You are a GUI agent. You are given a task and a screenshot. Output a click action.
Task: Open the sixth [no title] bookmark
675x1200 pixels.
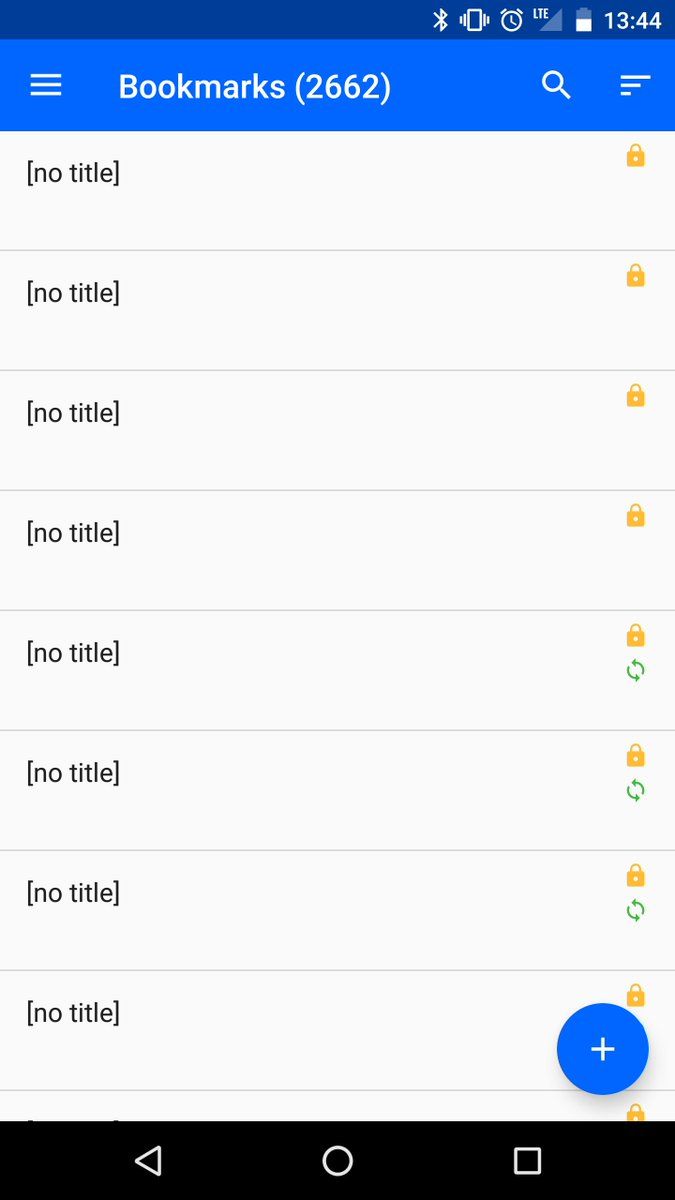pyautogui.click(x=73, y=773)
